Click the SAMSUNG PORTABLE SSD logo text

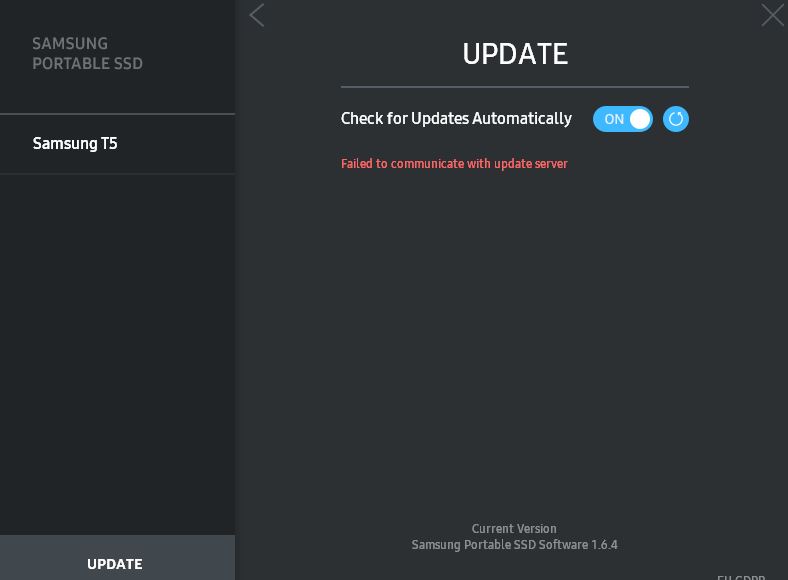[x=87, y=53]
